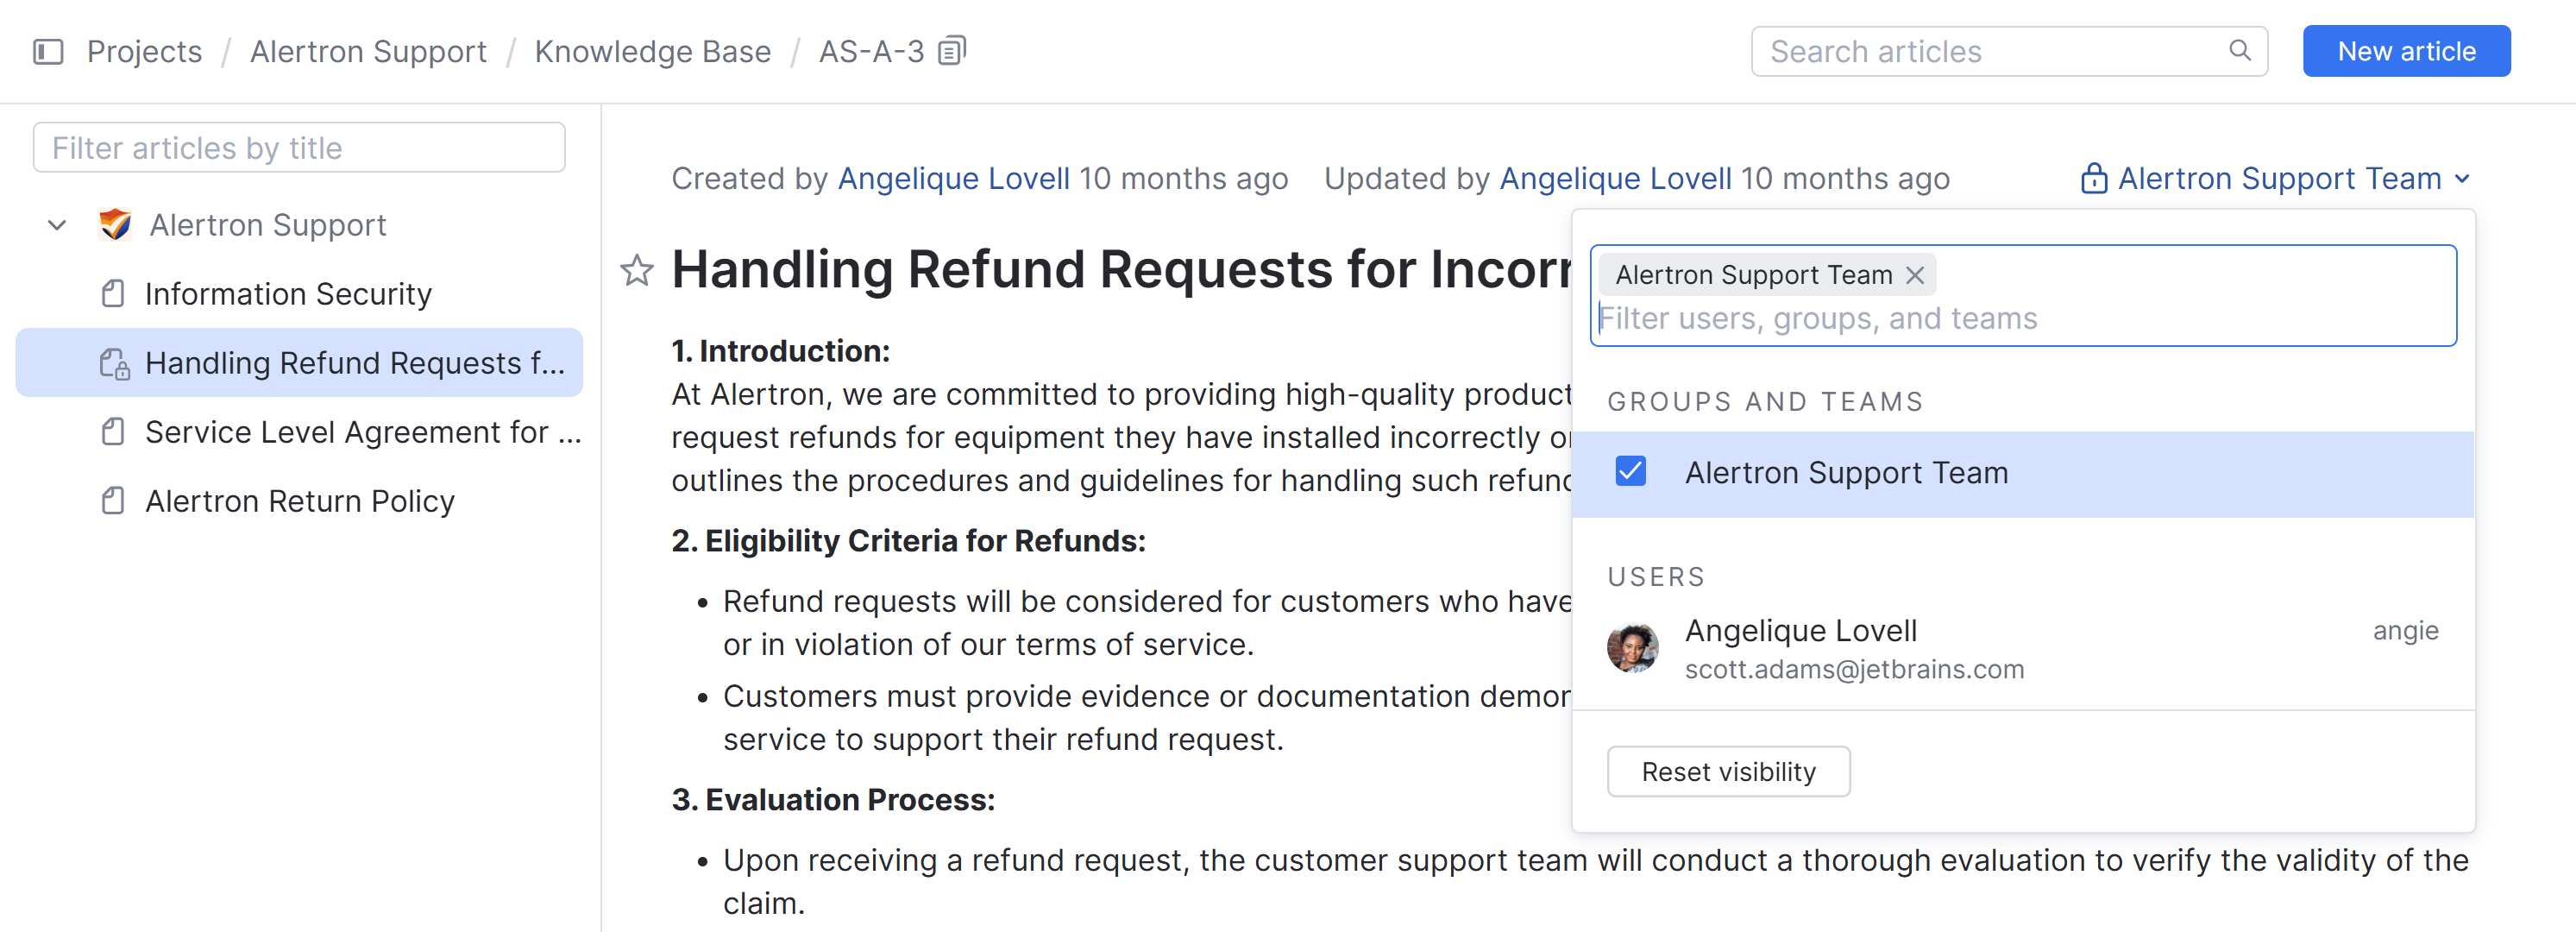Focus the Filter articles by title field
This screenshot has width=2576, height=932.
click(x=299, y=148)
